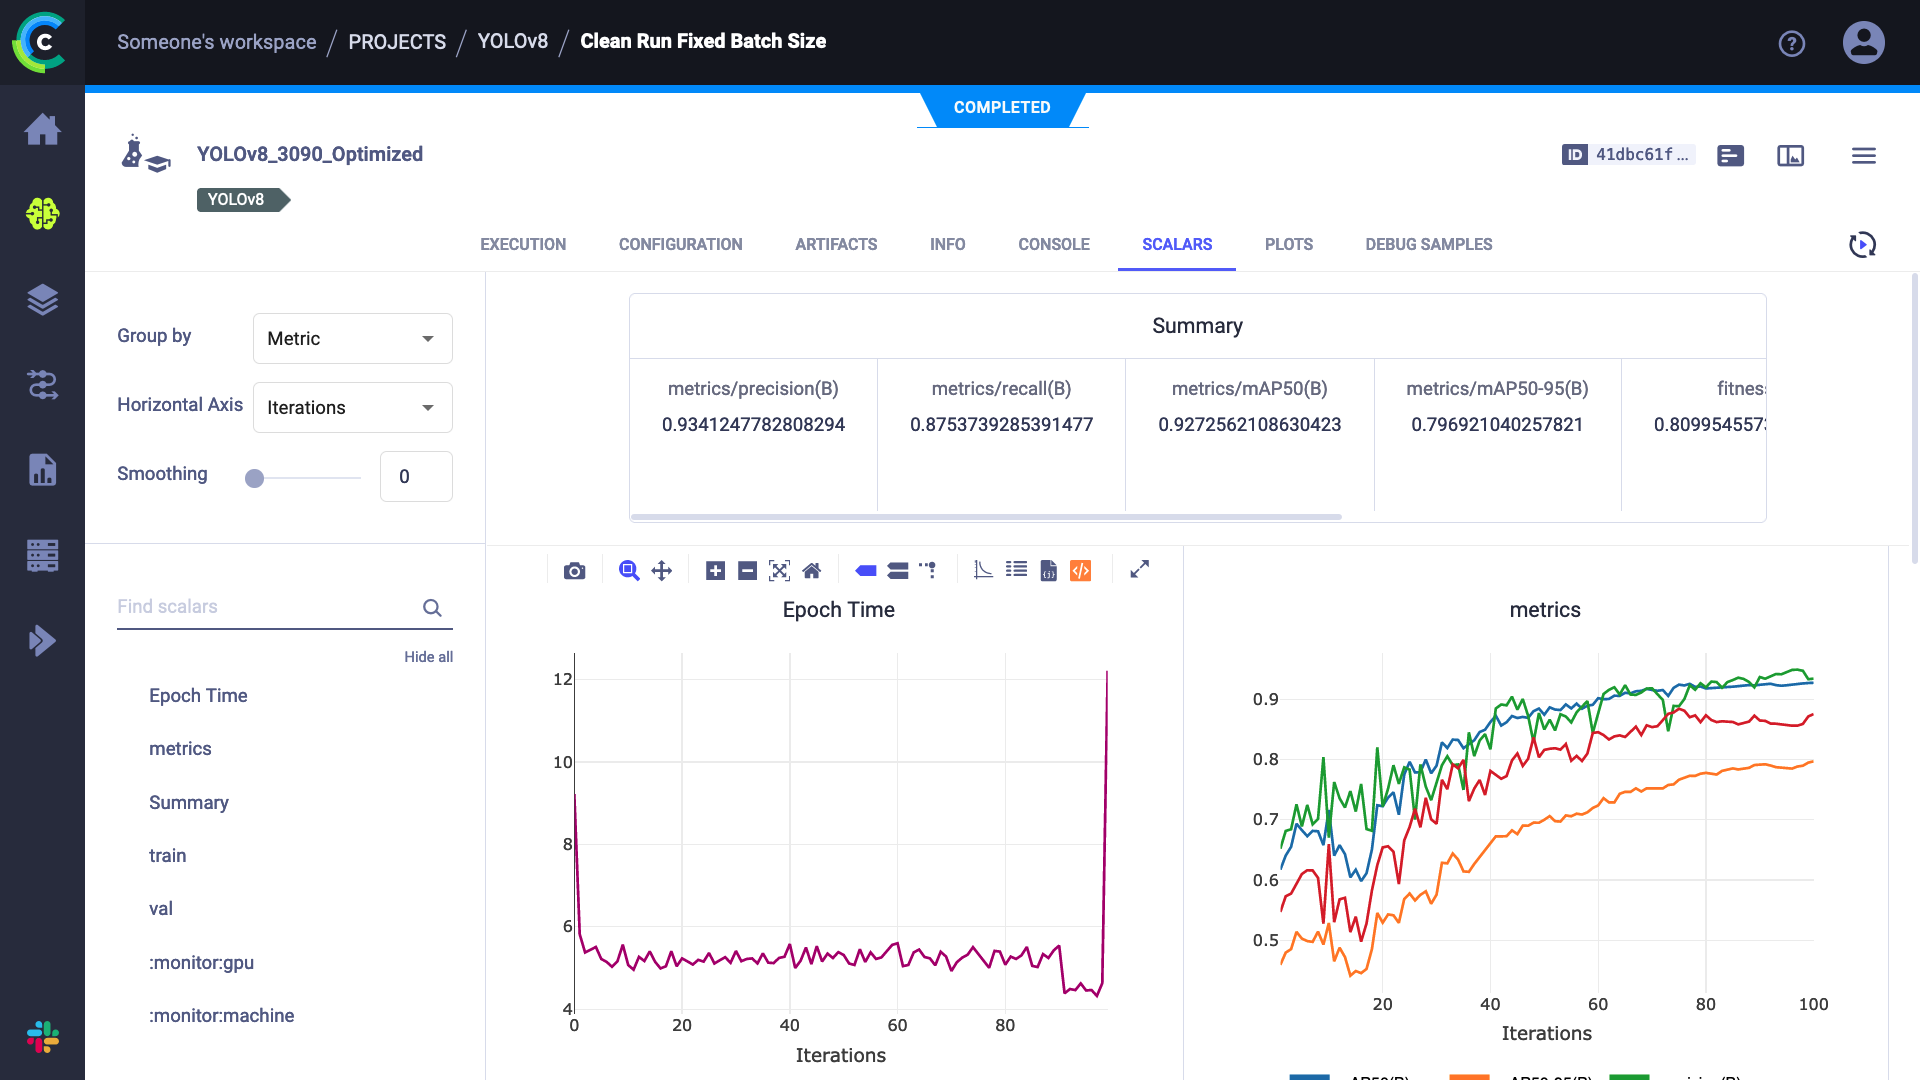Screen dimensions: 1920x1080
Task: Click the auto-refresh icon near tabs
Action: click(1862, 245)
